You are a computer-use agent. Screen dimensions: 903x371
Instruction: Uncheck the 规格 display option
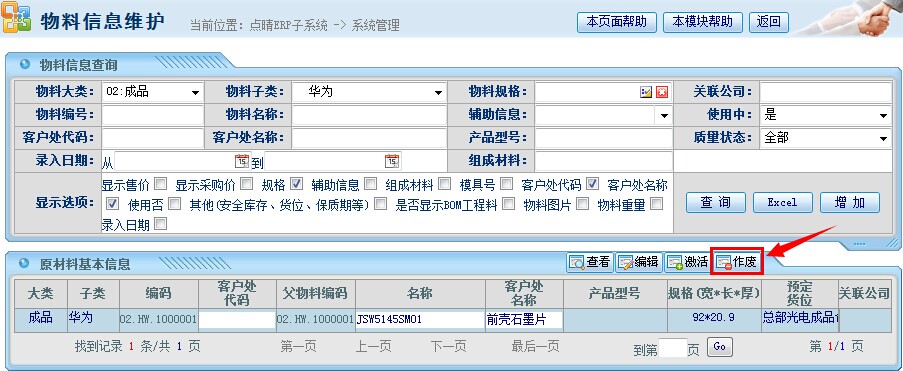pos(297,184)
